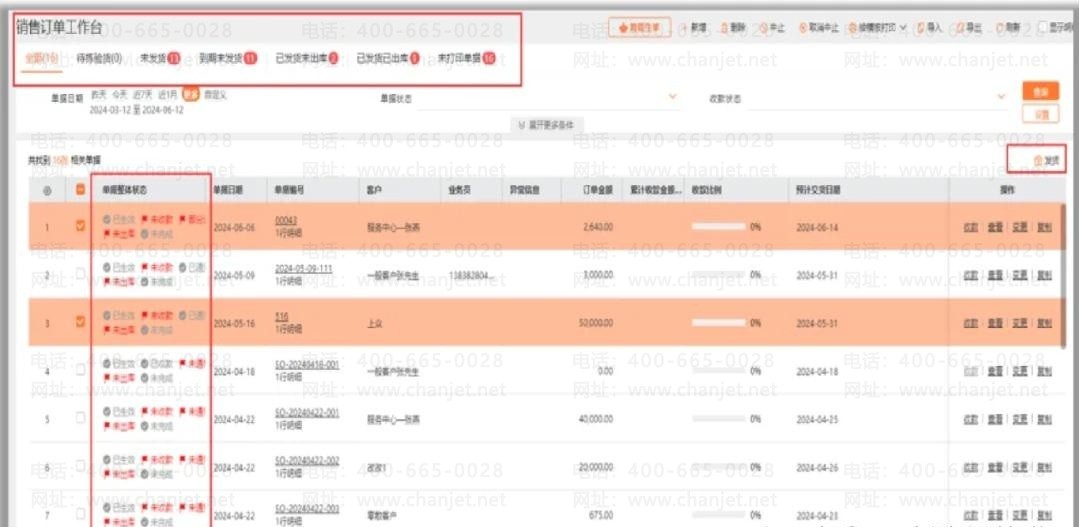The height and width of the screenshot is (527, 1079).
Task: Click the payment ratio bar for order 516
Action: (x=718, y=322)
